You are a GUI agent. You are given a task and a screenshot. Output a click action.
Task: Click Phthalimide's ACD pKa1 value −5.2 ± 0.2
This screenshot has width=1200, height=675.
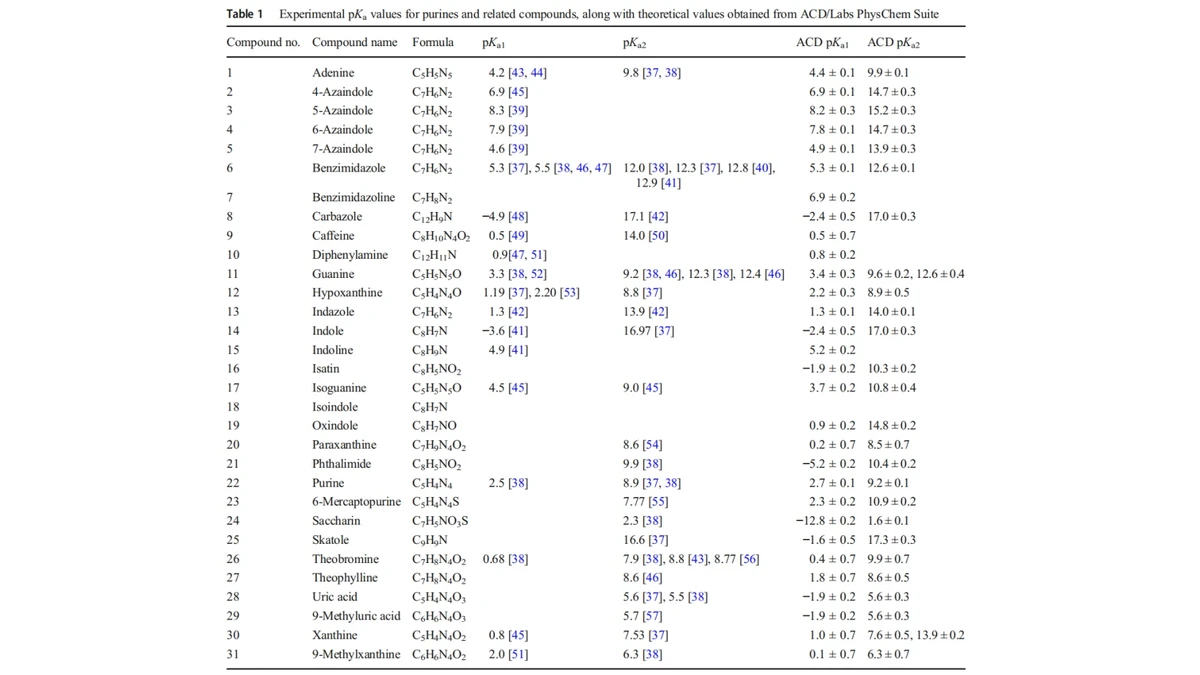pos(828,464)
